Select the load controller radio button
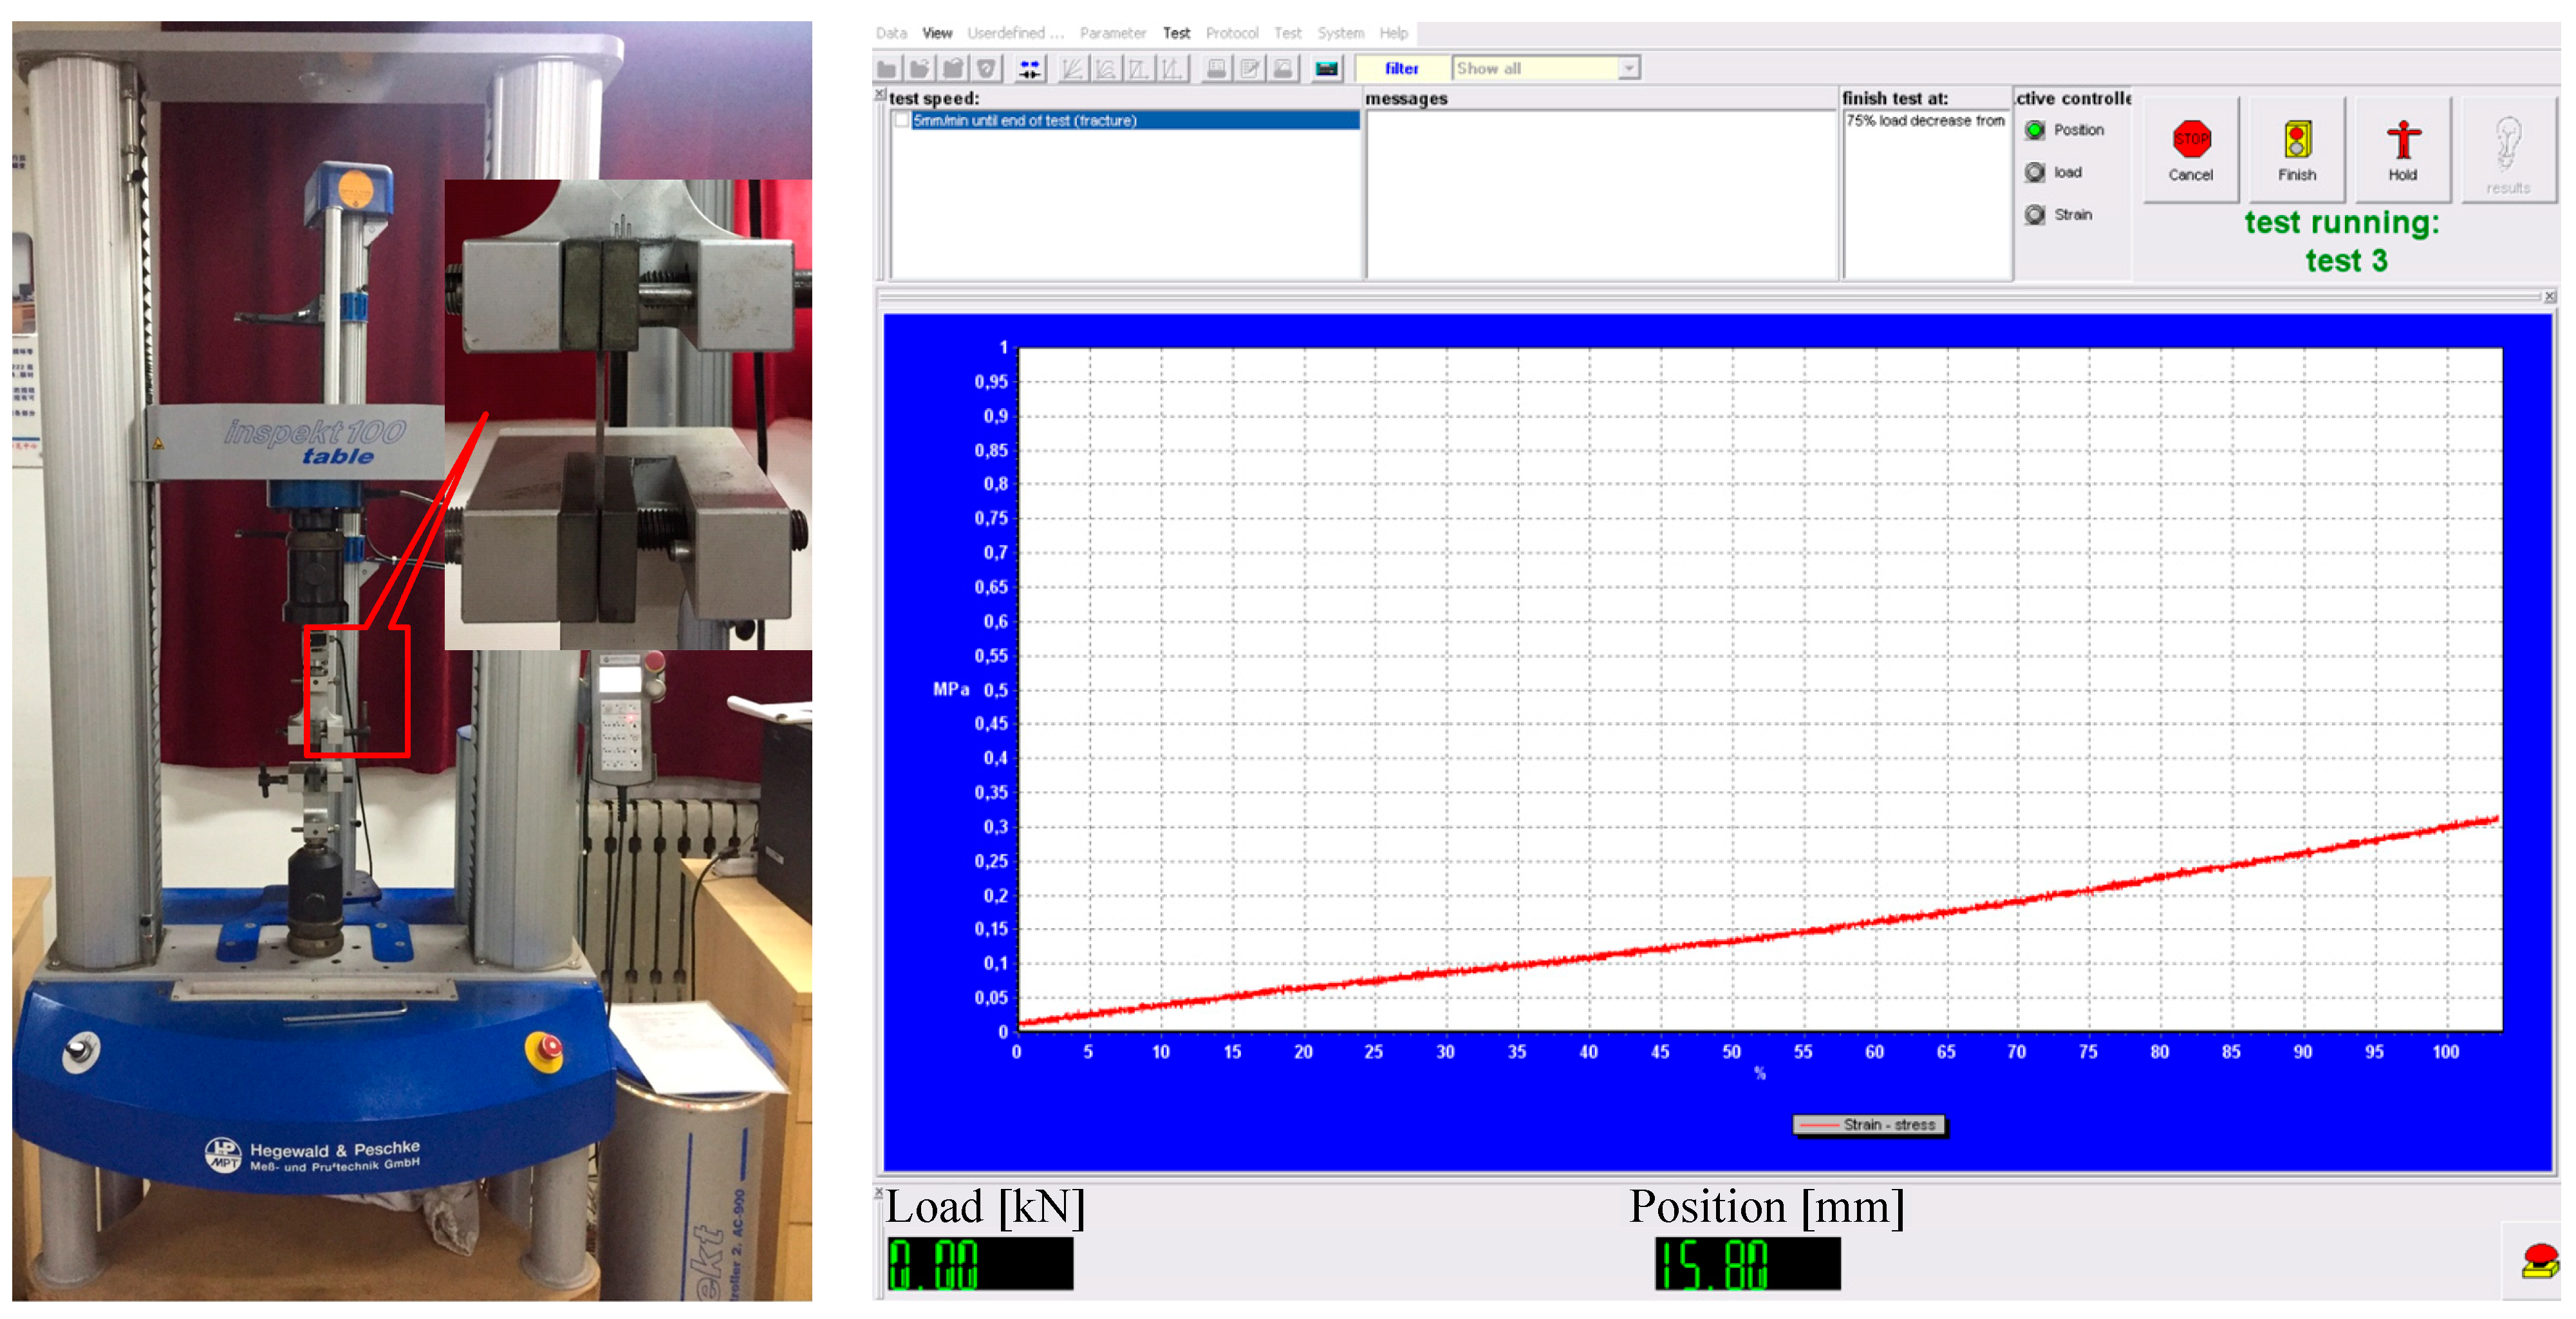Image resolution: width=2576 pixels, height=1319 pixels. 2034,173
